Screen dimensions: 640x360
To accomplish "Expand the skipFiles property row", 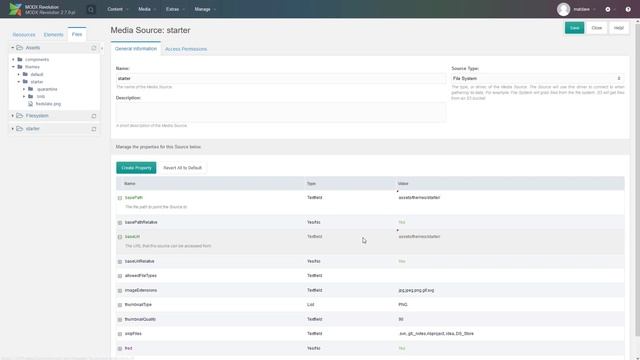I will click(x=120, y=334).
